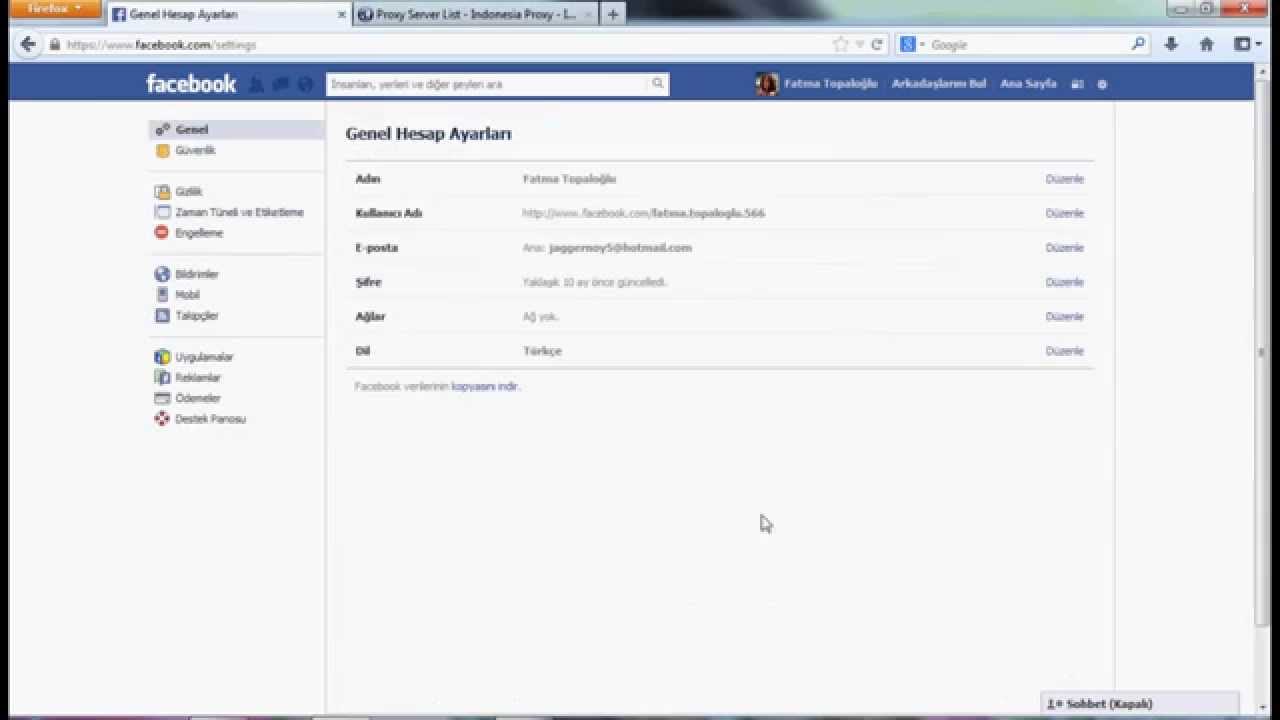Go to Ana Sayfa
The height and width of the screenshot is (720, 1280).
click(x=1028, y=84)
